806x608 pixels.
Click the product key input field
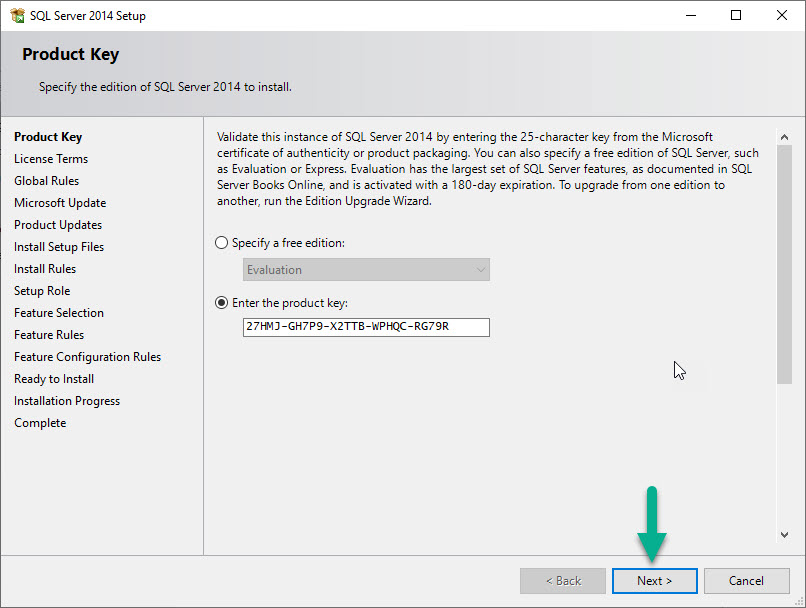click(x=366, y=327)
